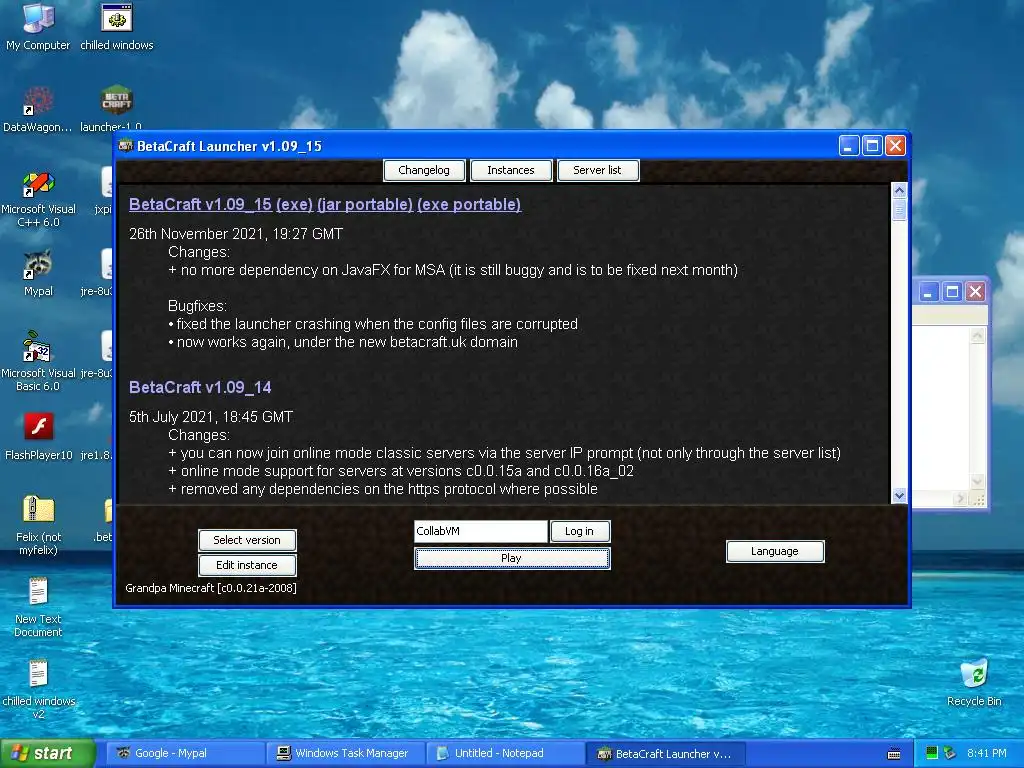Image resolution: width=1024 pixels, height=768 pixels.
Task: Launch Microsoft Visual C++ 6.0 icon
Action: coord(38,199)
